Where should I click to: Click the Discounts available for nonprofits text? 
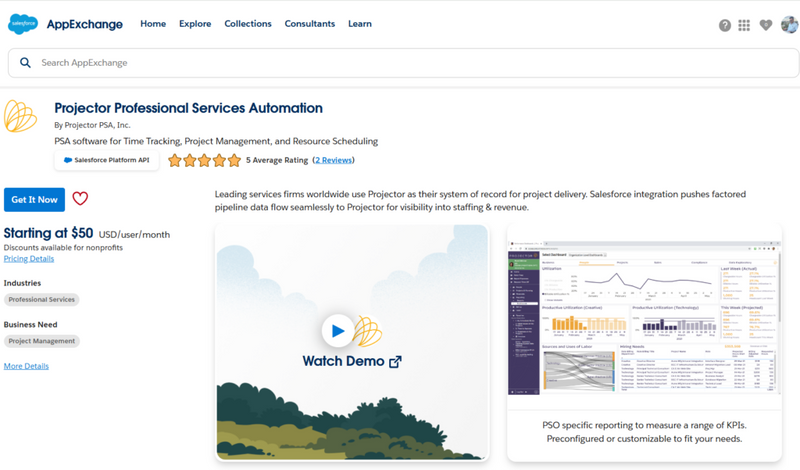[x=63, y=248]
